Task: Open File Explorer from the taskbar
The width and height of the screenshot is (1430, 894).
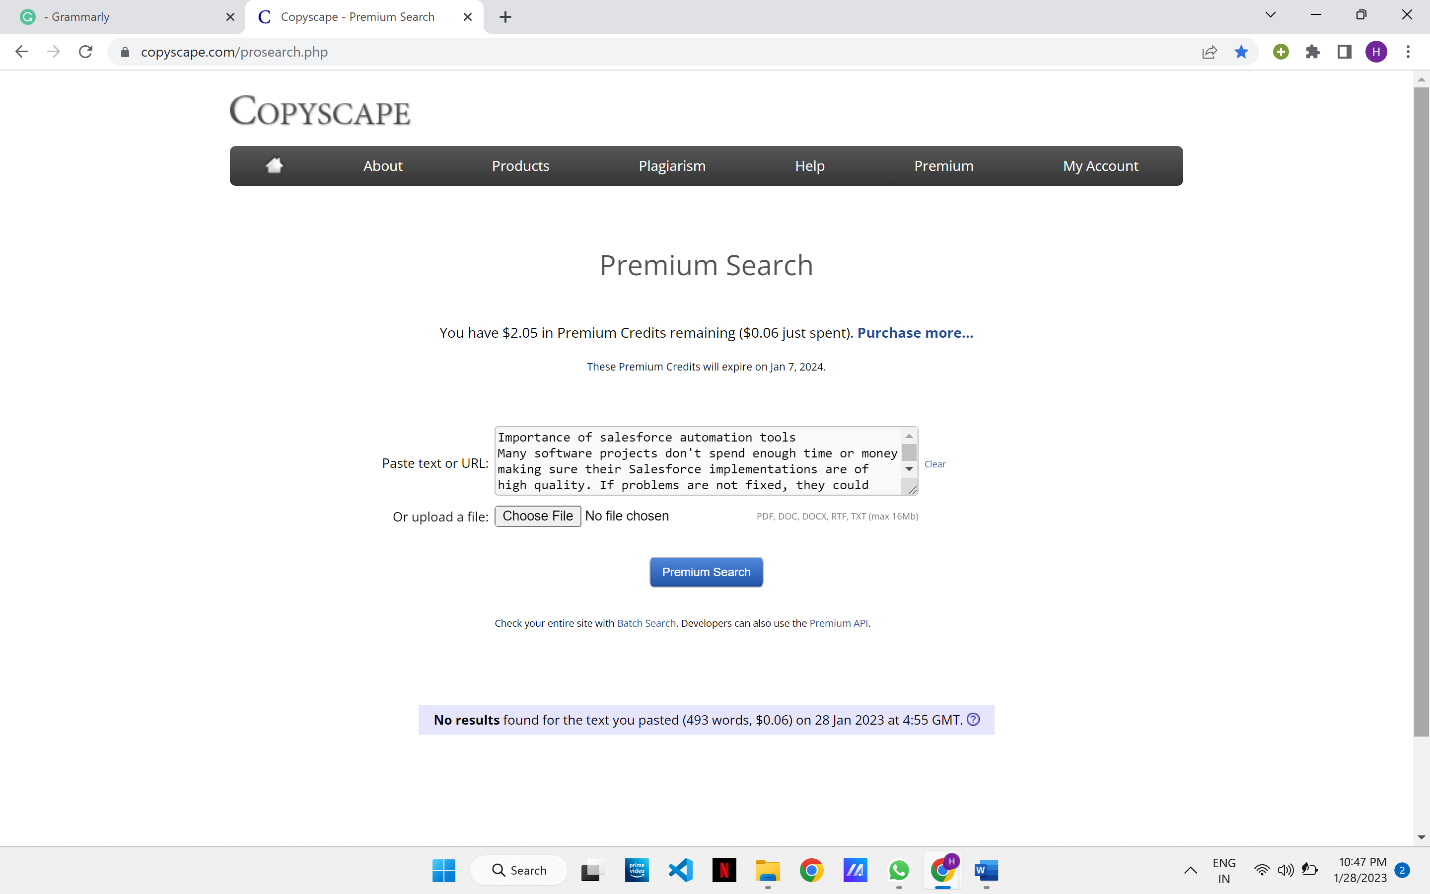Action: 768,871
